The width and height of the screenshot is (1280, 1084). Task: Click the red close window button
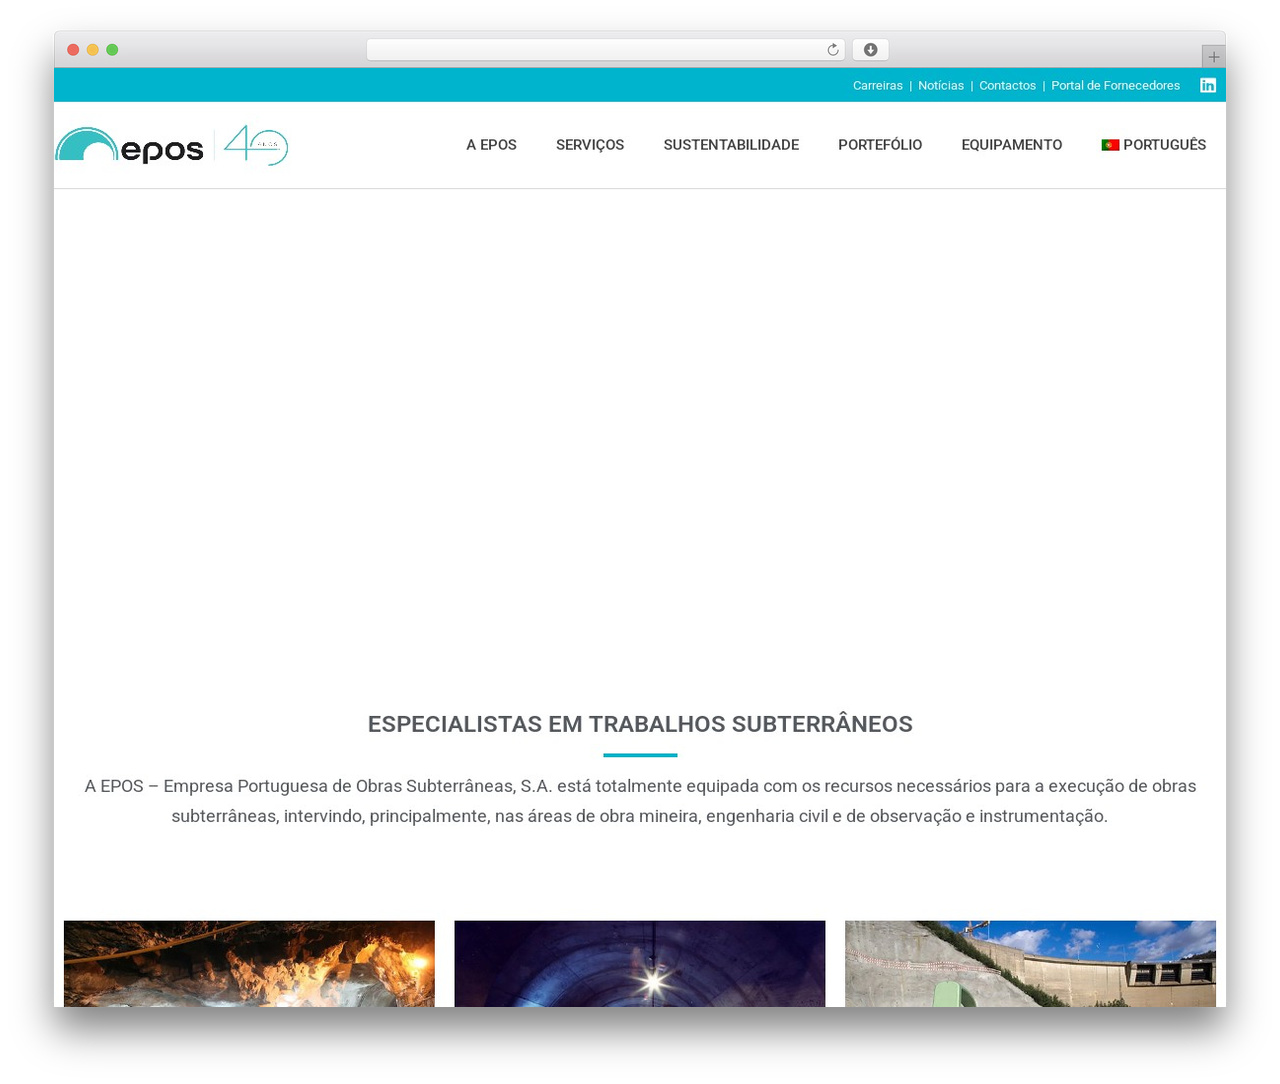(73, 50)
